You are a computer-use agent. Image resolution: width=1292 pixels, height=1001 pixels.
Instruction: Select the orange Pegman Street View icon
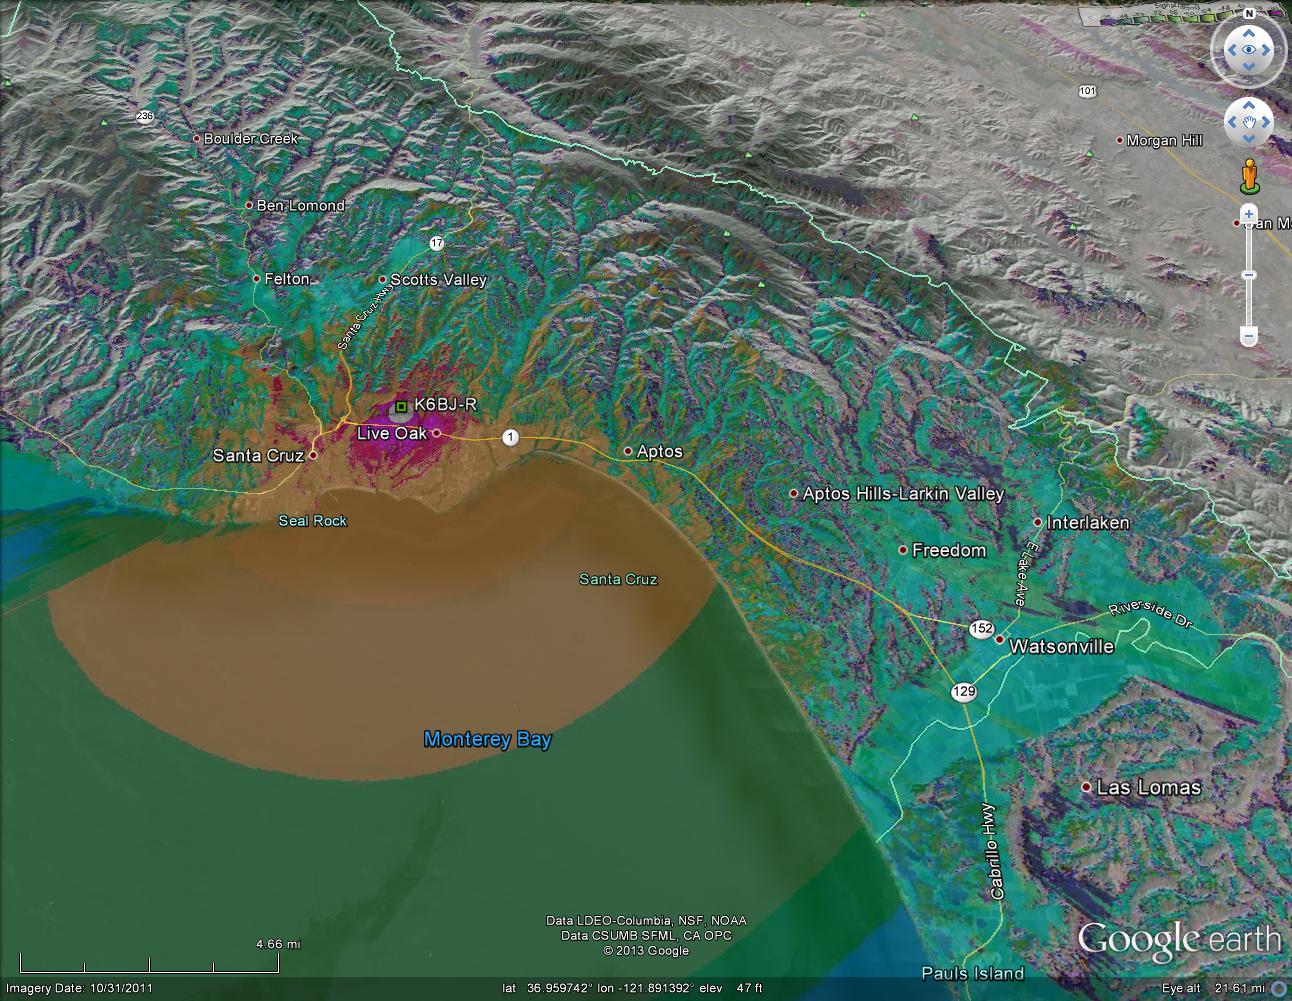click(x=1248, y=175)
